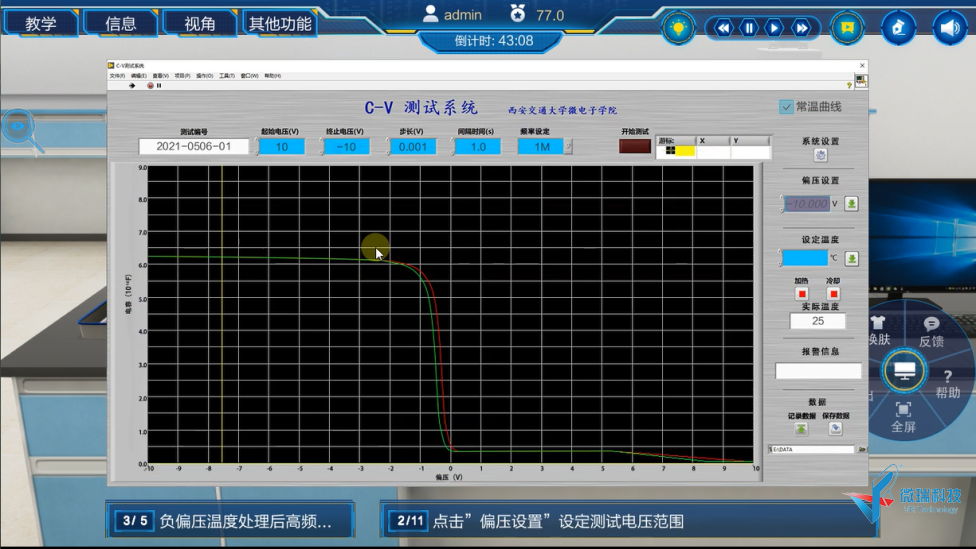Click the VI connector pane icon
Image resolution: width=976 pixels, height=549 pixels.
tap(860, 81)
